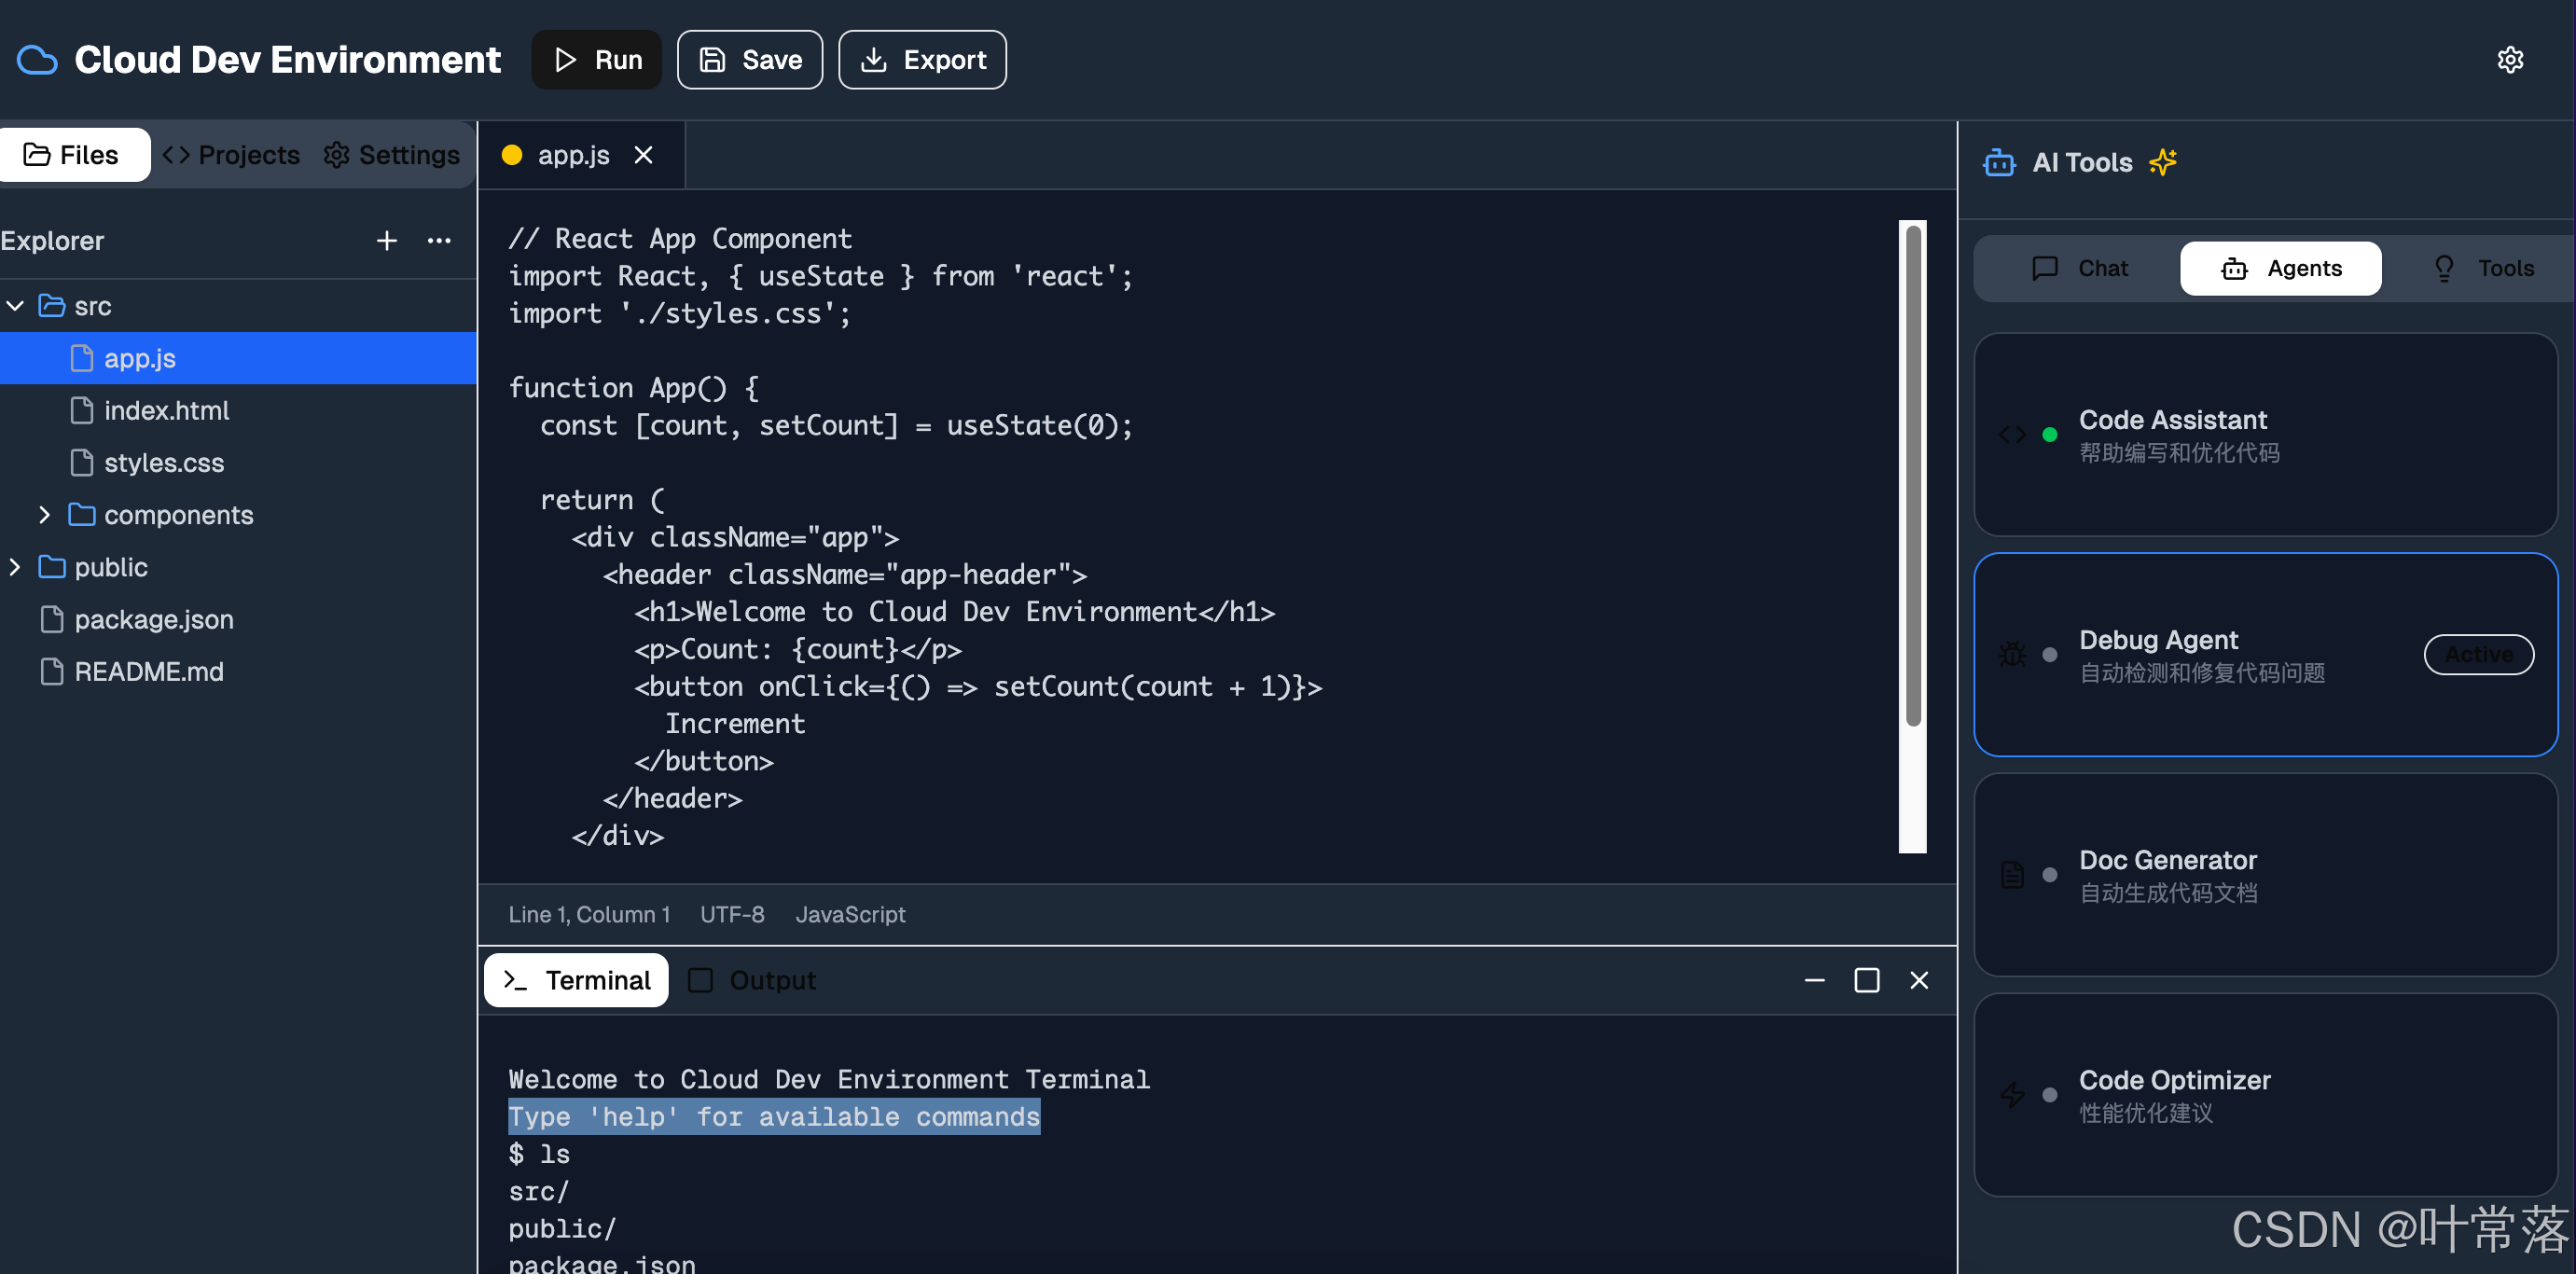The height and width of the screenshot is (1274, 2576).
Task: Click the Active badge on Debug Agent
Action: [2479, 654]
